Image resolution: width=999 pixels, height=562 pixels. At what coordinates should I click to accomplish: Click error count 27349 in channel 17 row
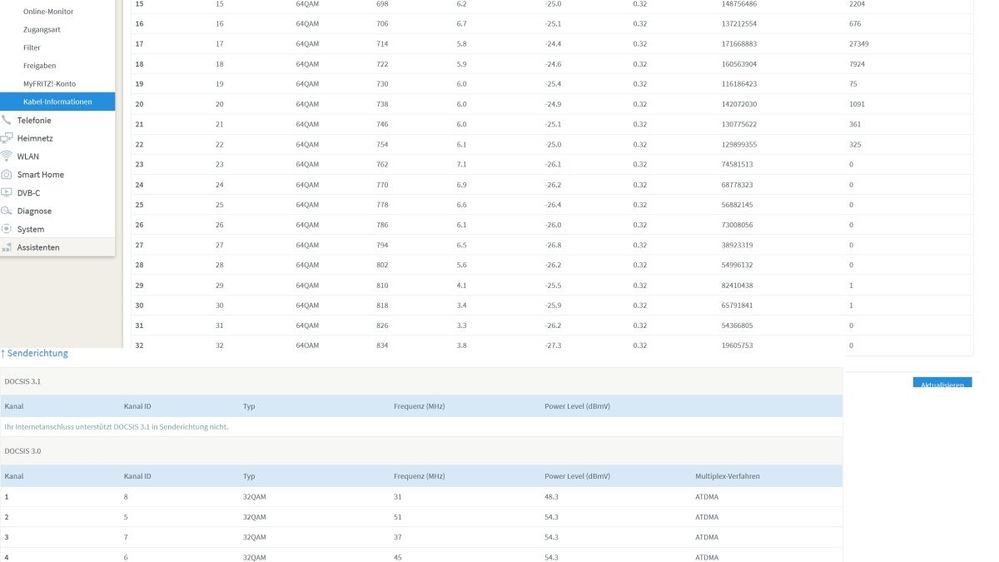859,44
